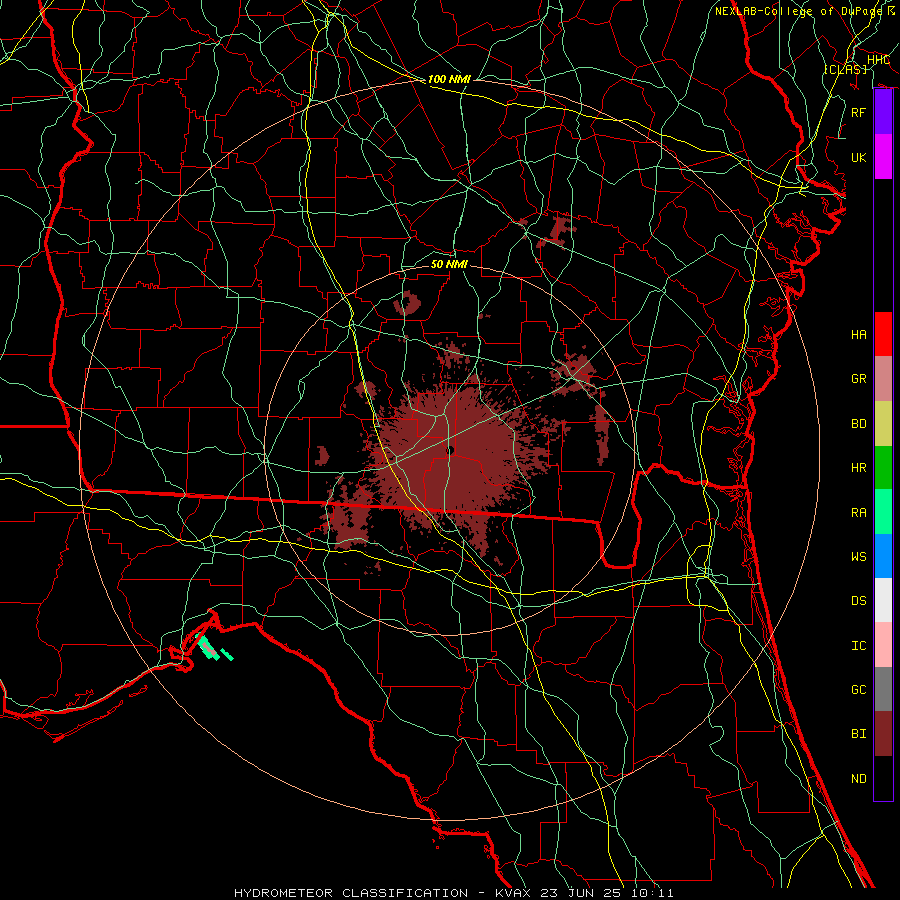Click the GR legend color swatch
Screen dimensions: 900x900
coord(883,379)
